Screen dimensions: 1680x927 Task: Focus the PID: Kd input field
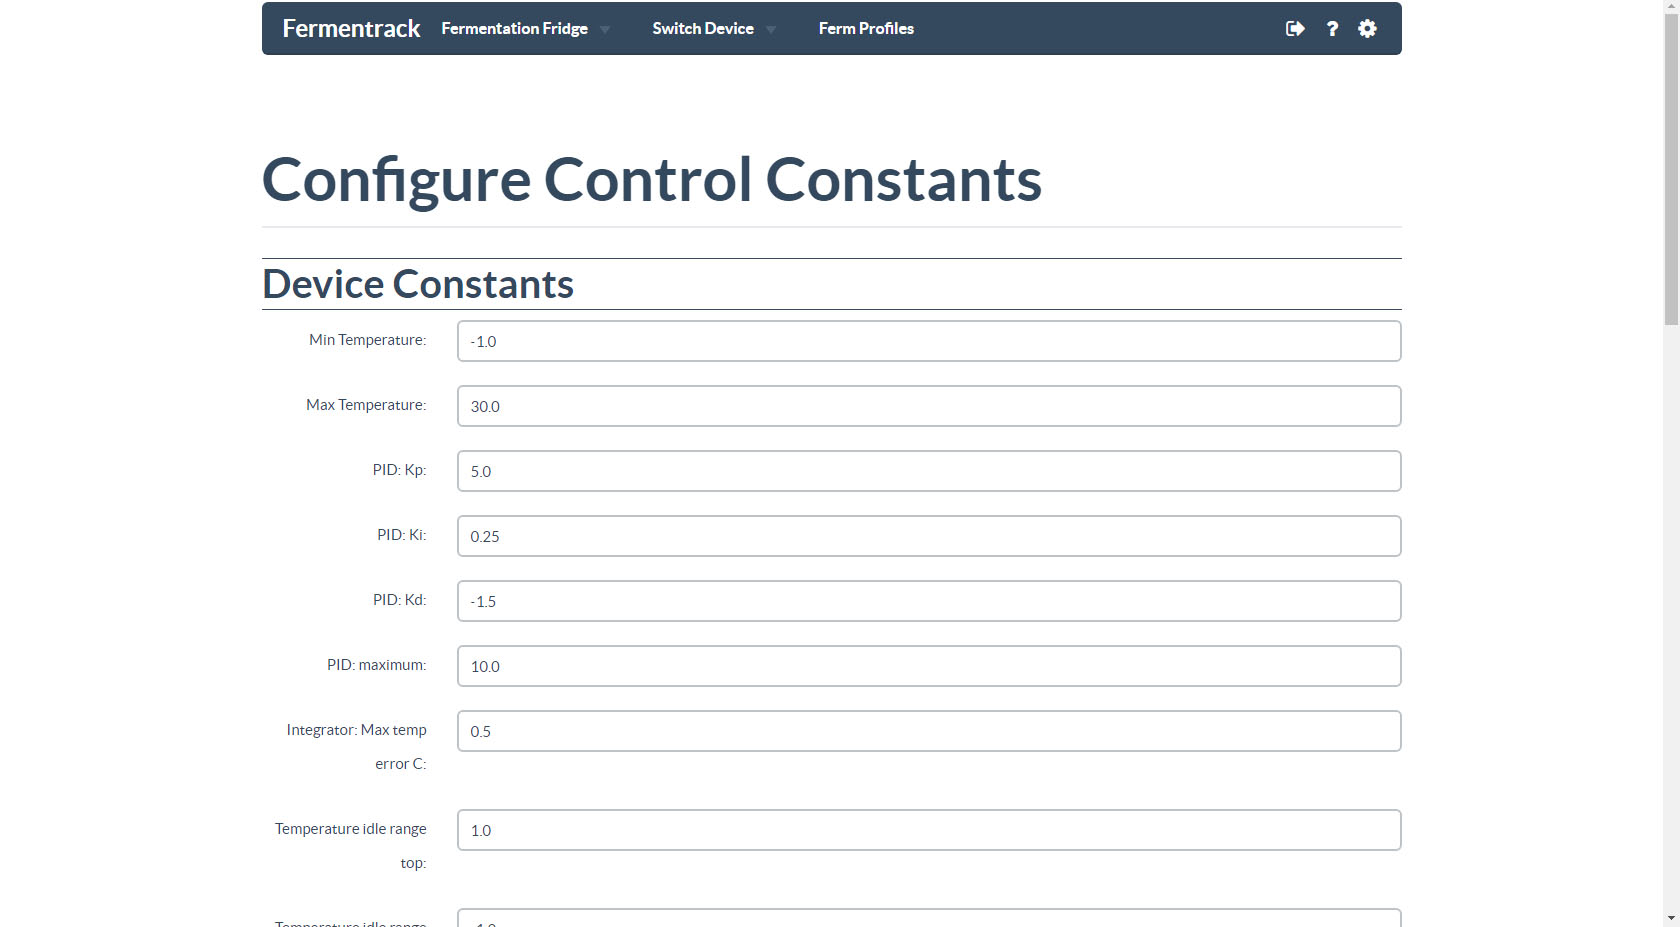click(929, 601)
